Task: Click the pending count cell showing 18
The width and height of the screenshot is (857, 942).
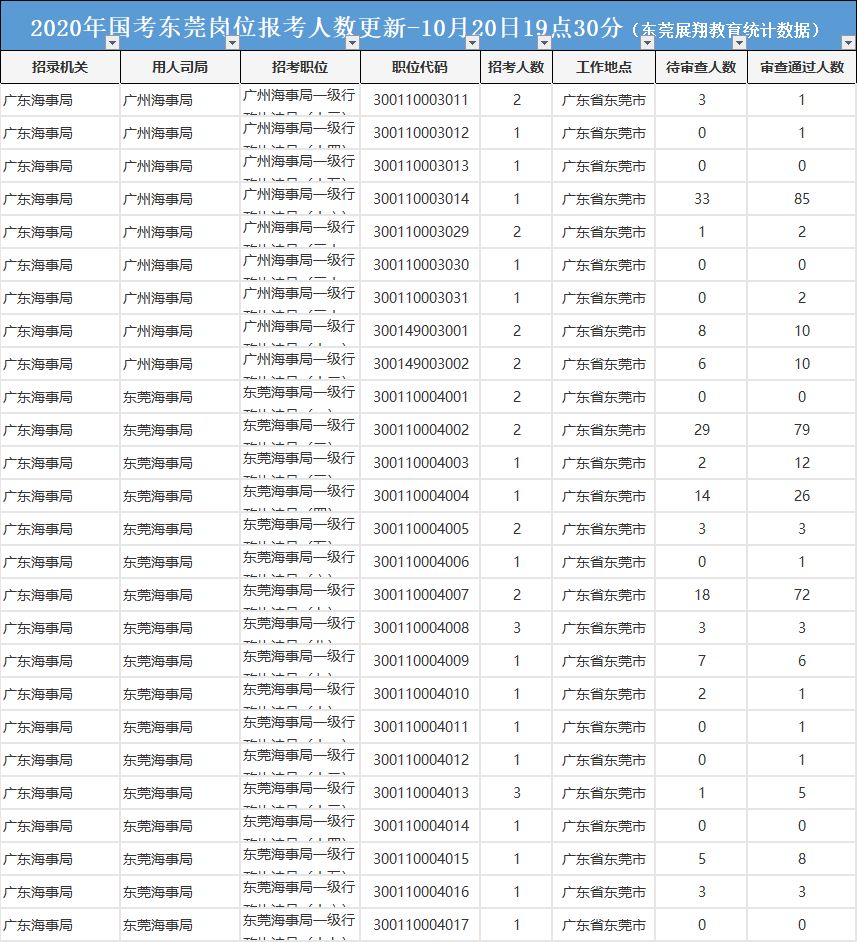Action: (701, 595)
